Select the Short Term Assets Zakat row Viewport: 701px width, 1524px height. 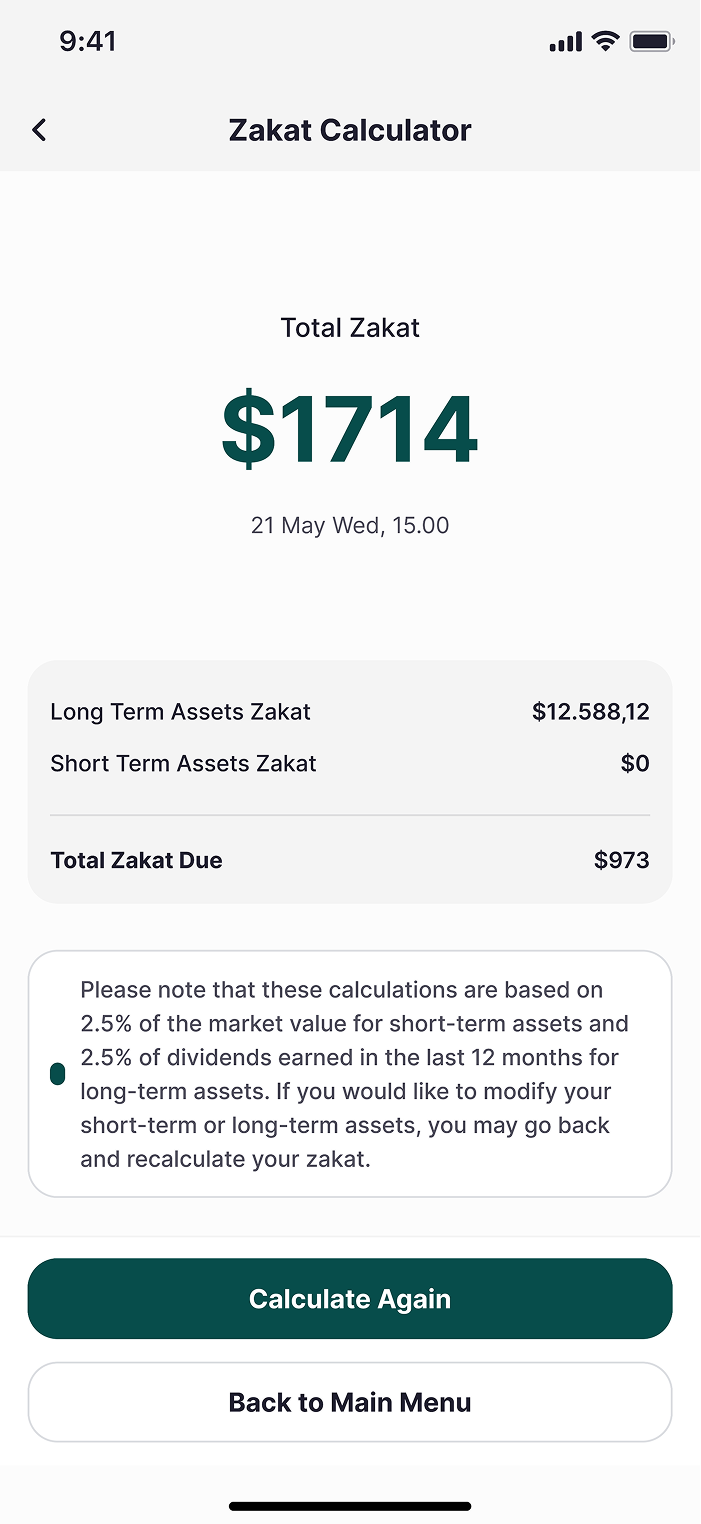tap(183, 763)
